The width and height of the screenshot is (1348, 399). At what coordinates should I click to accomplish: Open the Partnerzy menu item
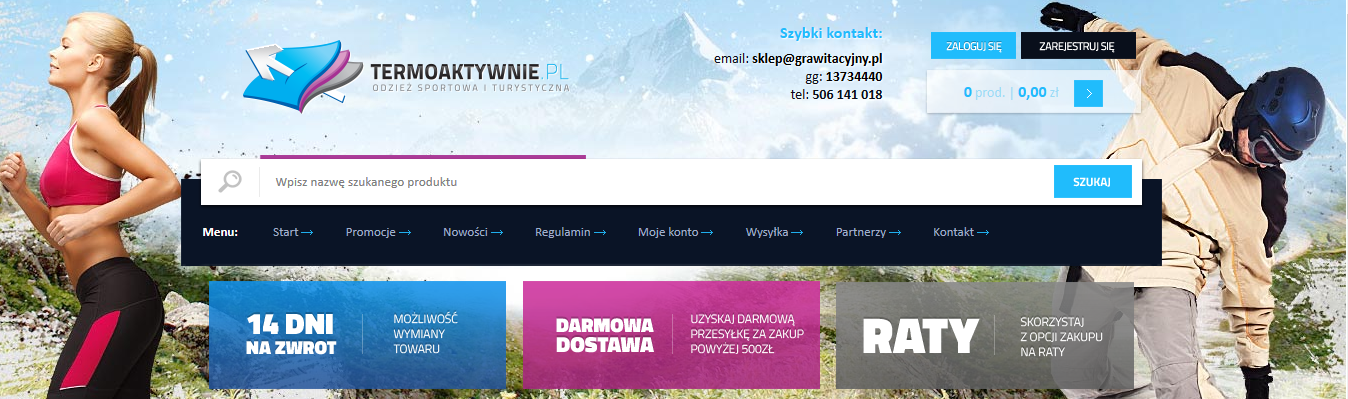click(869, 232)
